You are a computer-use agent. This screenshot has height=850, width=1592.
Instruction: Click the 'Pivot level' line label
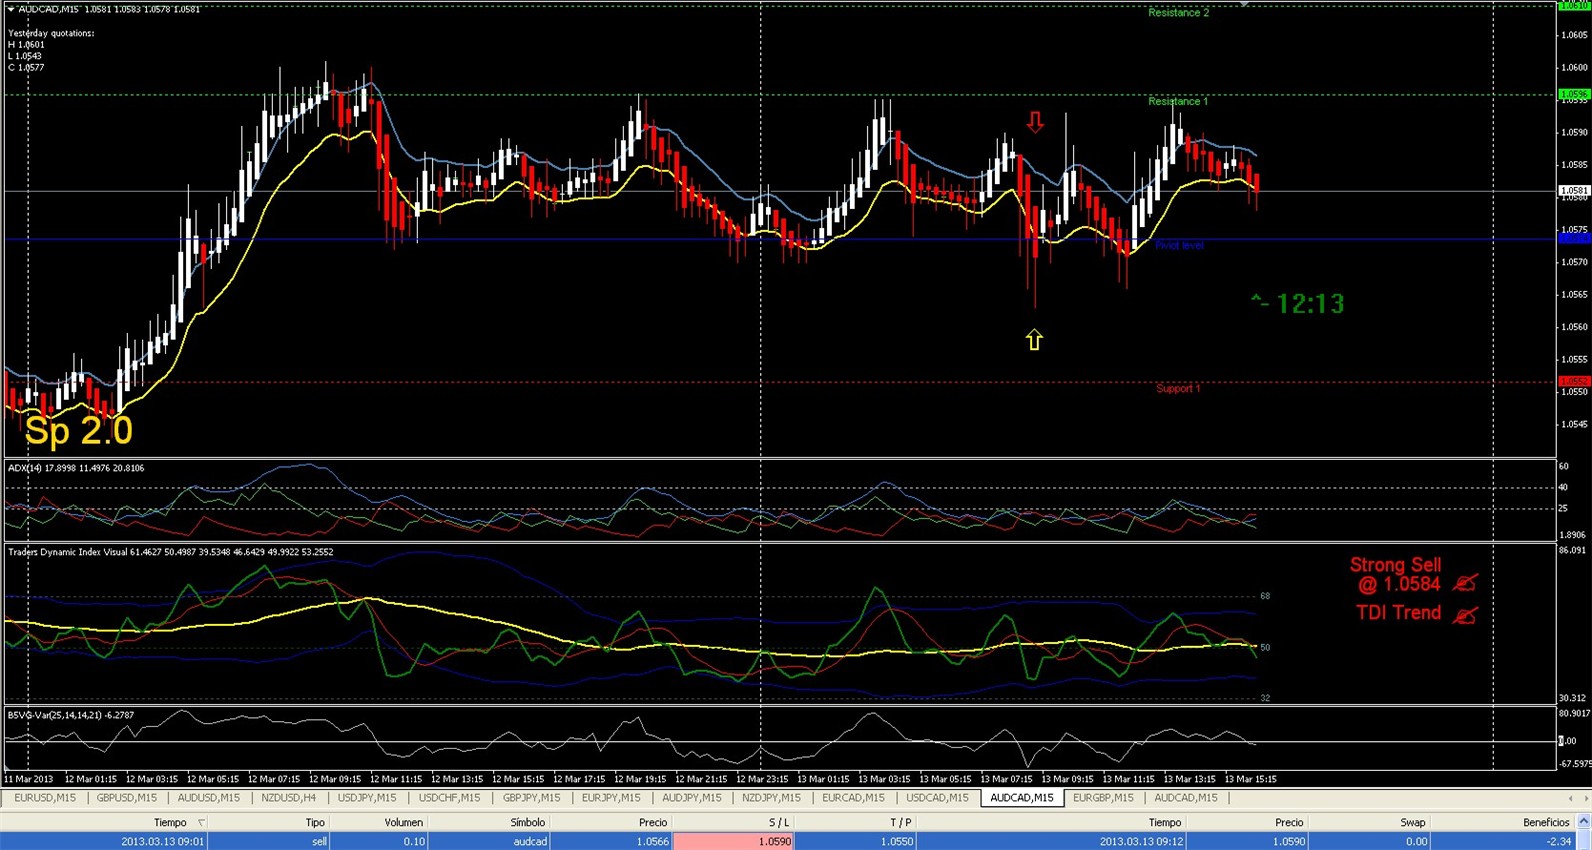(1179, 245)
